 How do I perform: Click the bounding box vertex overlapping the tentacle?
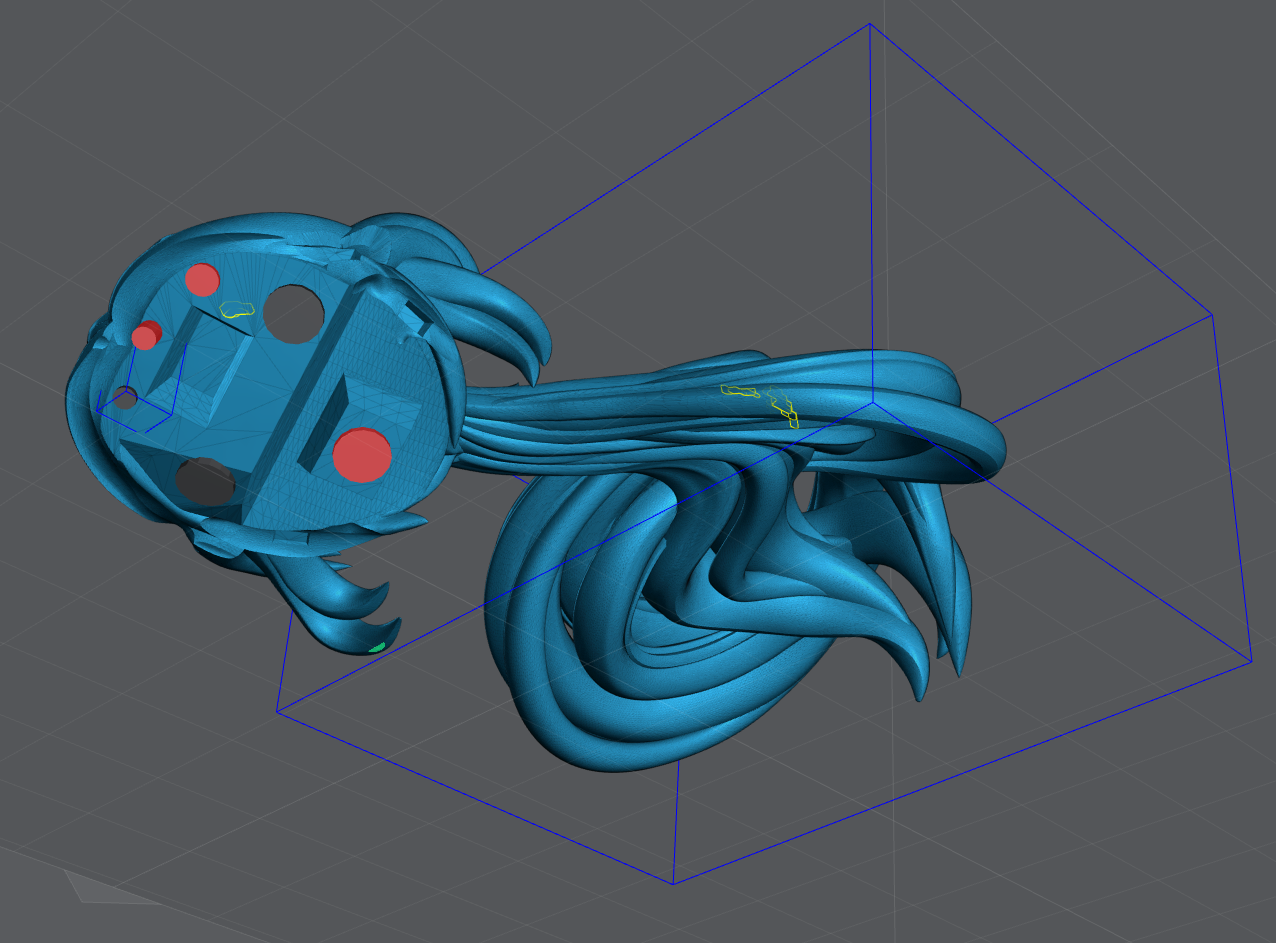pyautogui.click(x=873, y=403)
